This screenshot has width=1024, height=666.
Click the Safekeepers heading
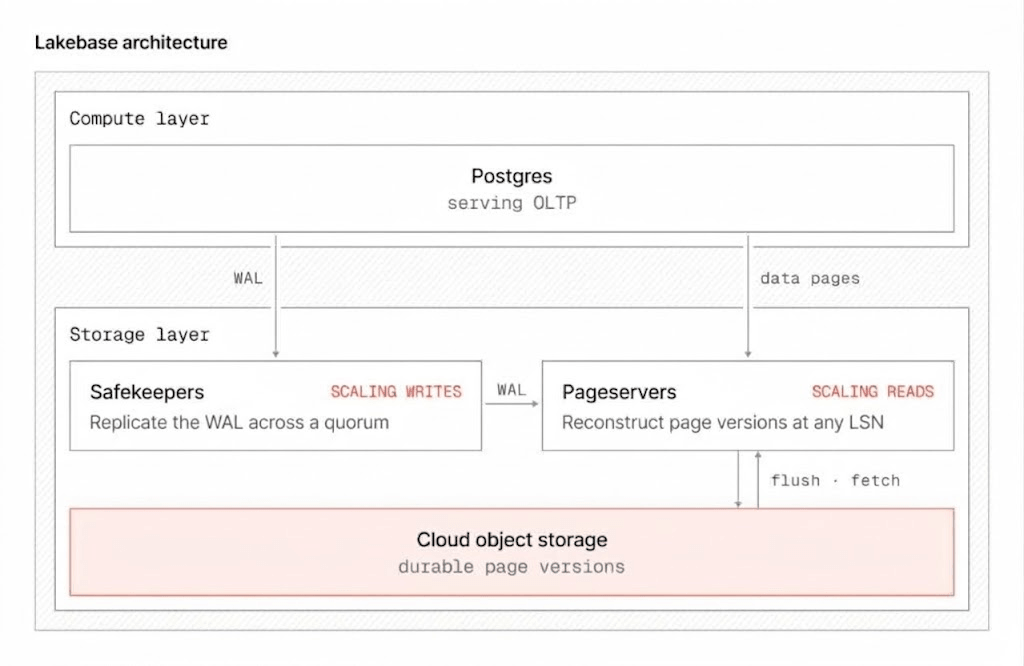[147, 392]
